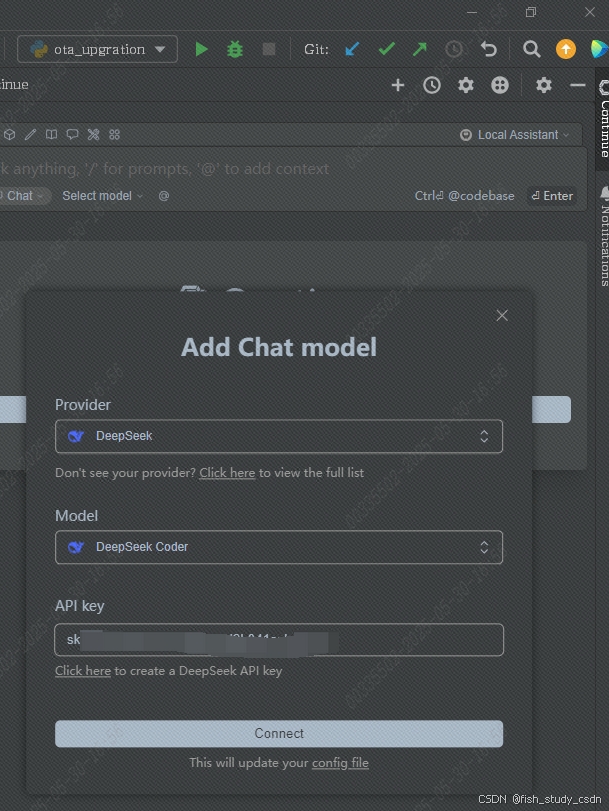Click the crossed tools icon

click(93, 134)
